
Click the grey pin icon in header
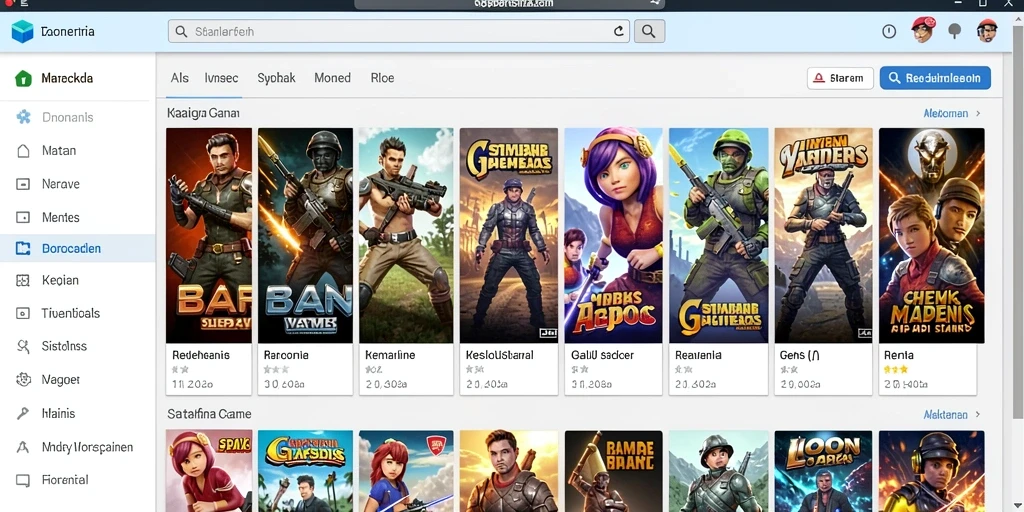point(955,31)
